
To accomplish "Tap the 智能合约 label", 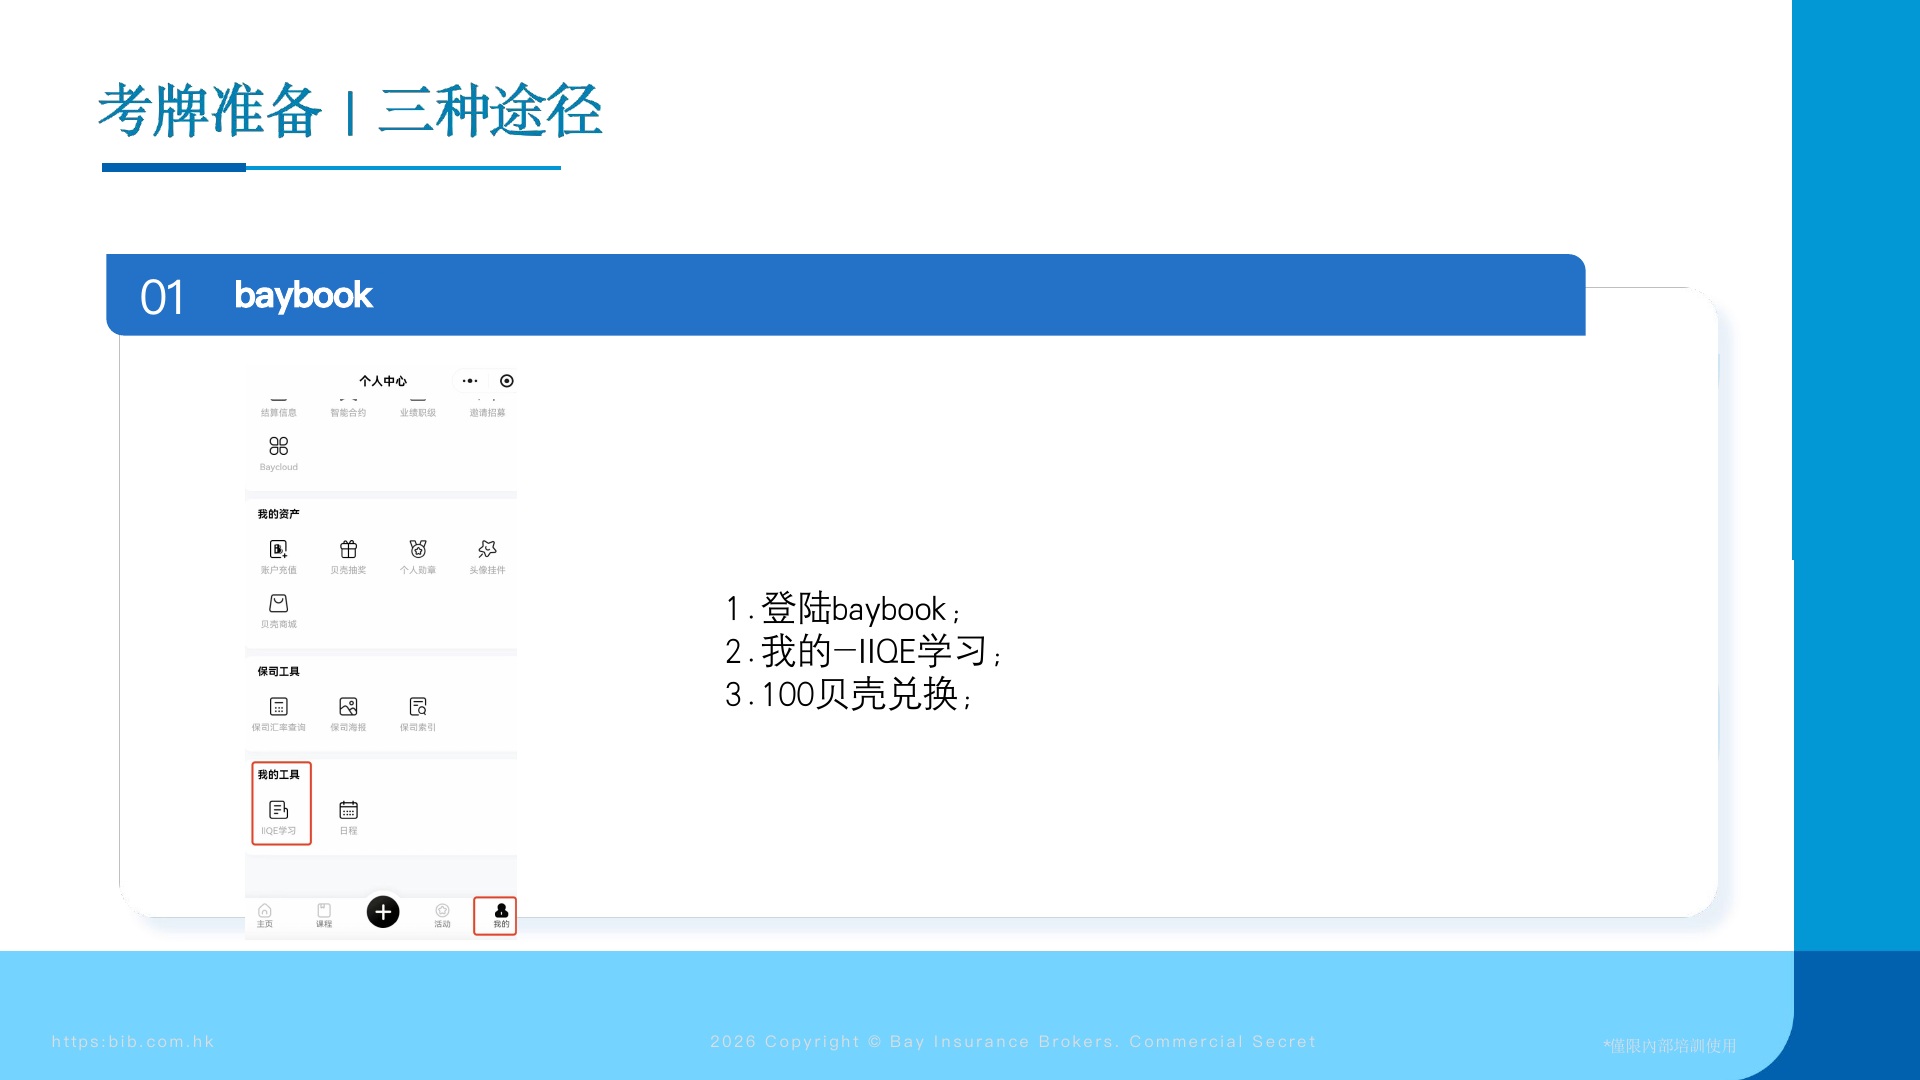I will coord(348,413).
